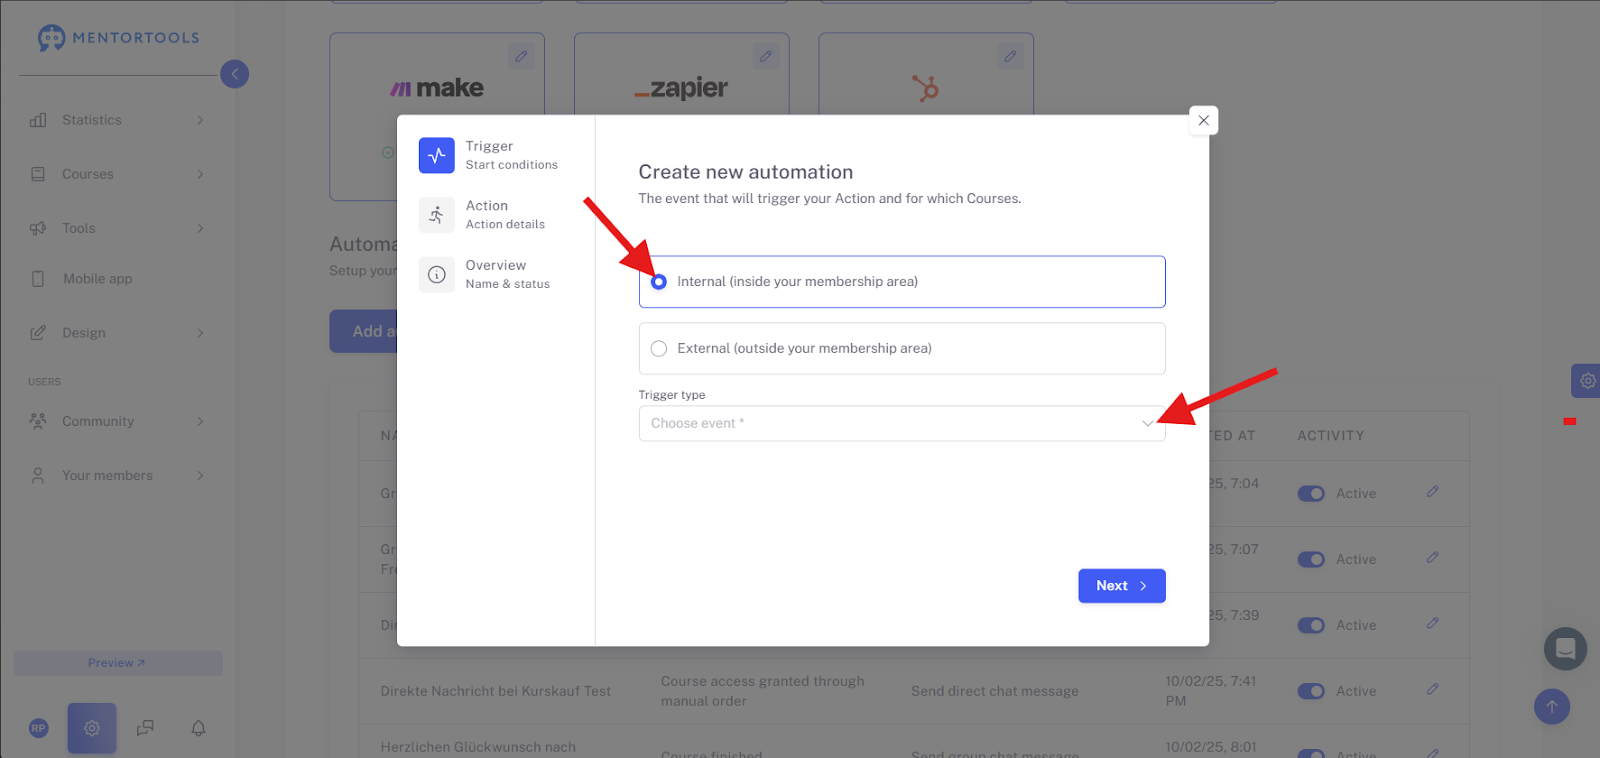Open the notifications bell icon
The width and height of the screenshot is (1600, 758).
(199, 728)
